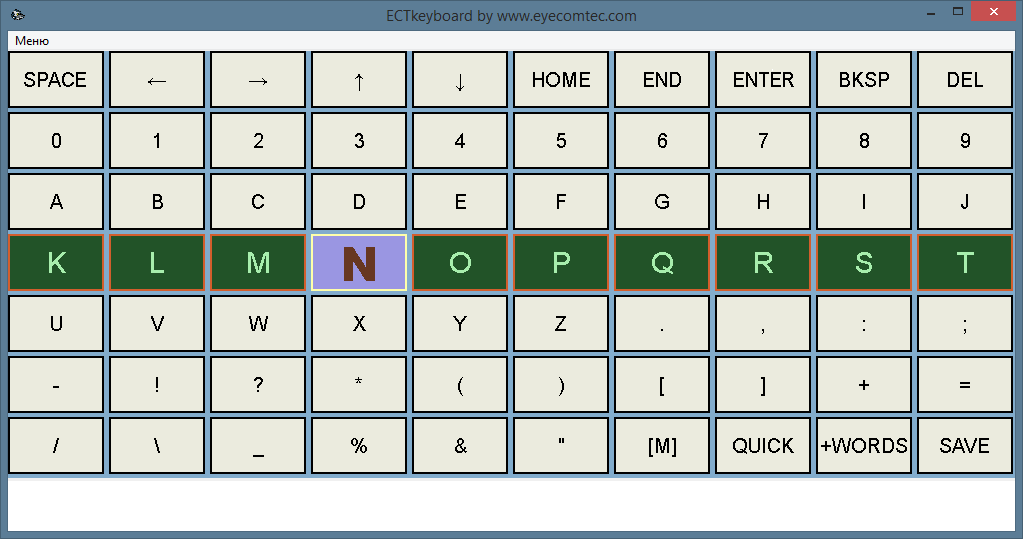The width and height of the screenshot is (1023, 539).
Task: Choose the letter U key
Action: pos(56,324)
